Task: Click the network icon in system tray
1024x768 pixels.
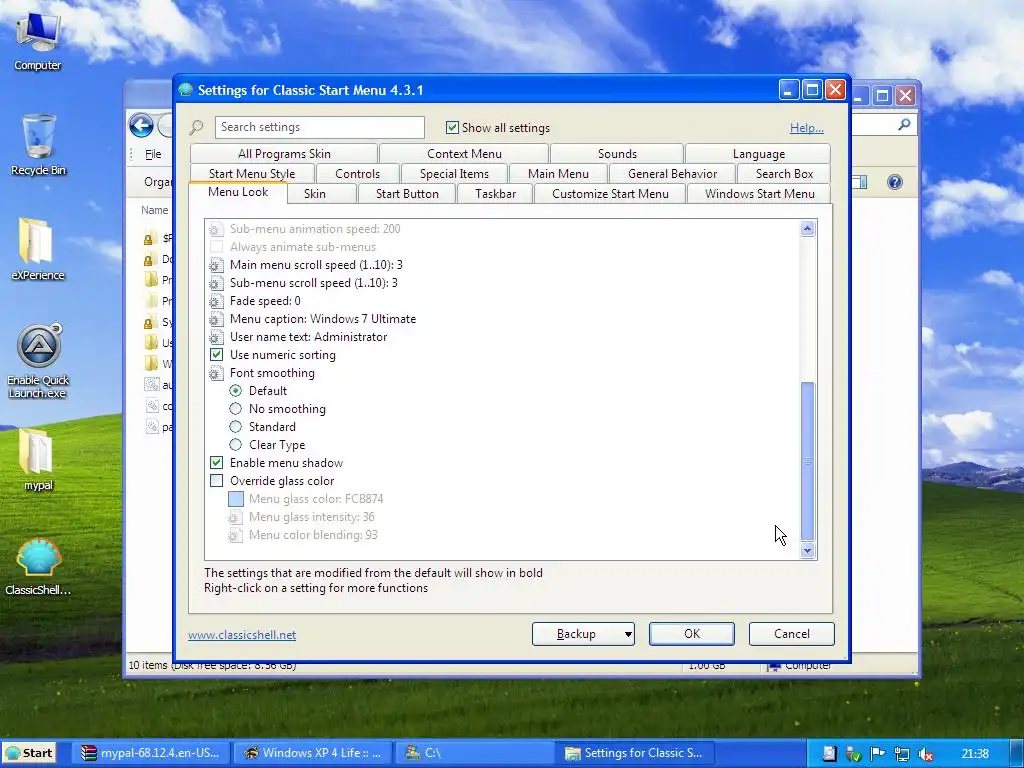Action: (x=901, y=754)
